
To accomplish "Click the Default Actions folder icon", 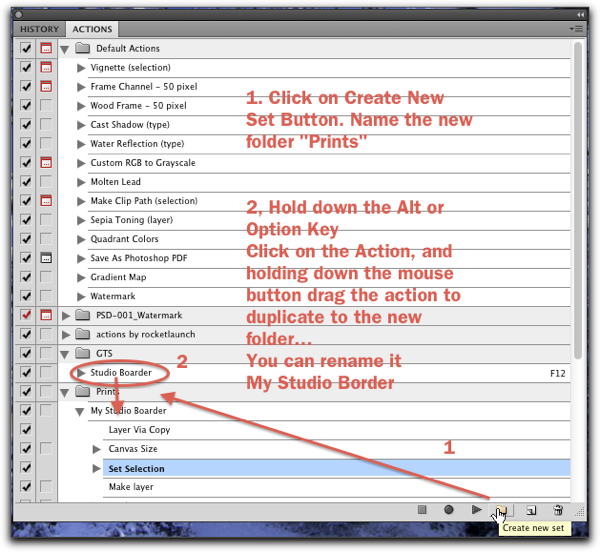I will point(82,48).
